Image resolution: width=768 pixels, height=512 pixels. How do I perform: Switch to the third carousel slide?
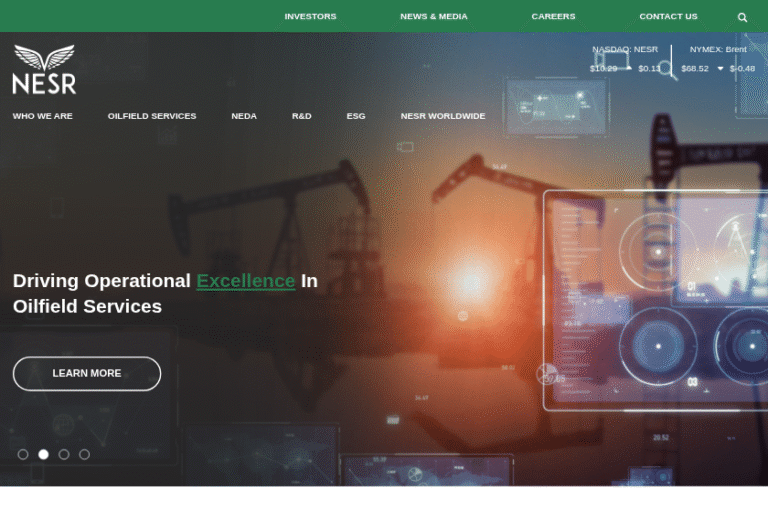64,454
